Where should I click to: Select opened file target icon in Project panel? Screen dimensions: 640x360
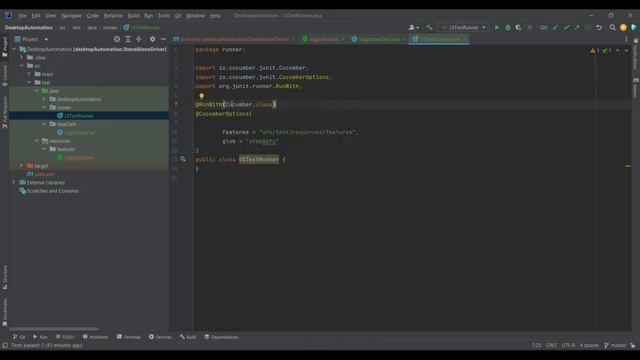tap(117, 39)
